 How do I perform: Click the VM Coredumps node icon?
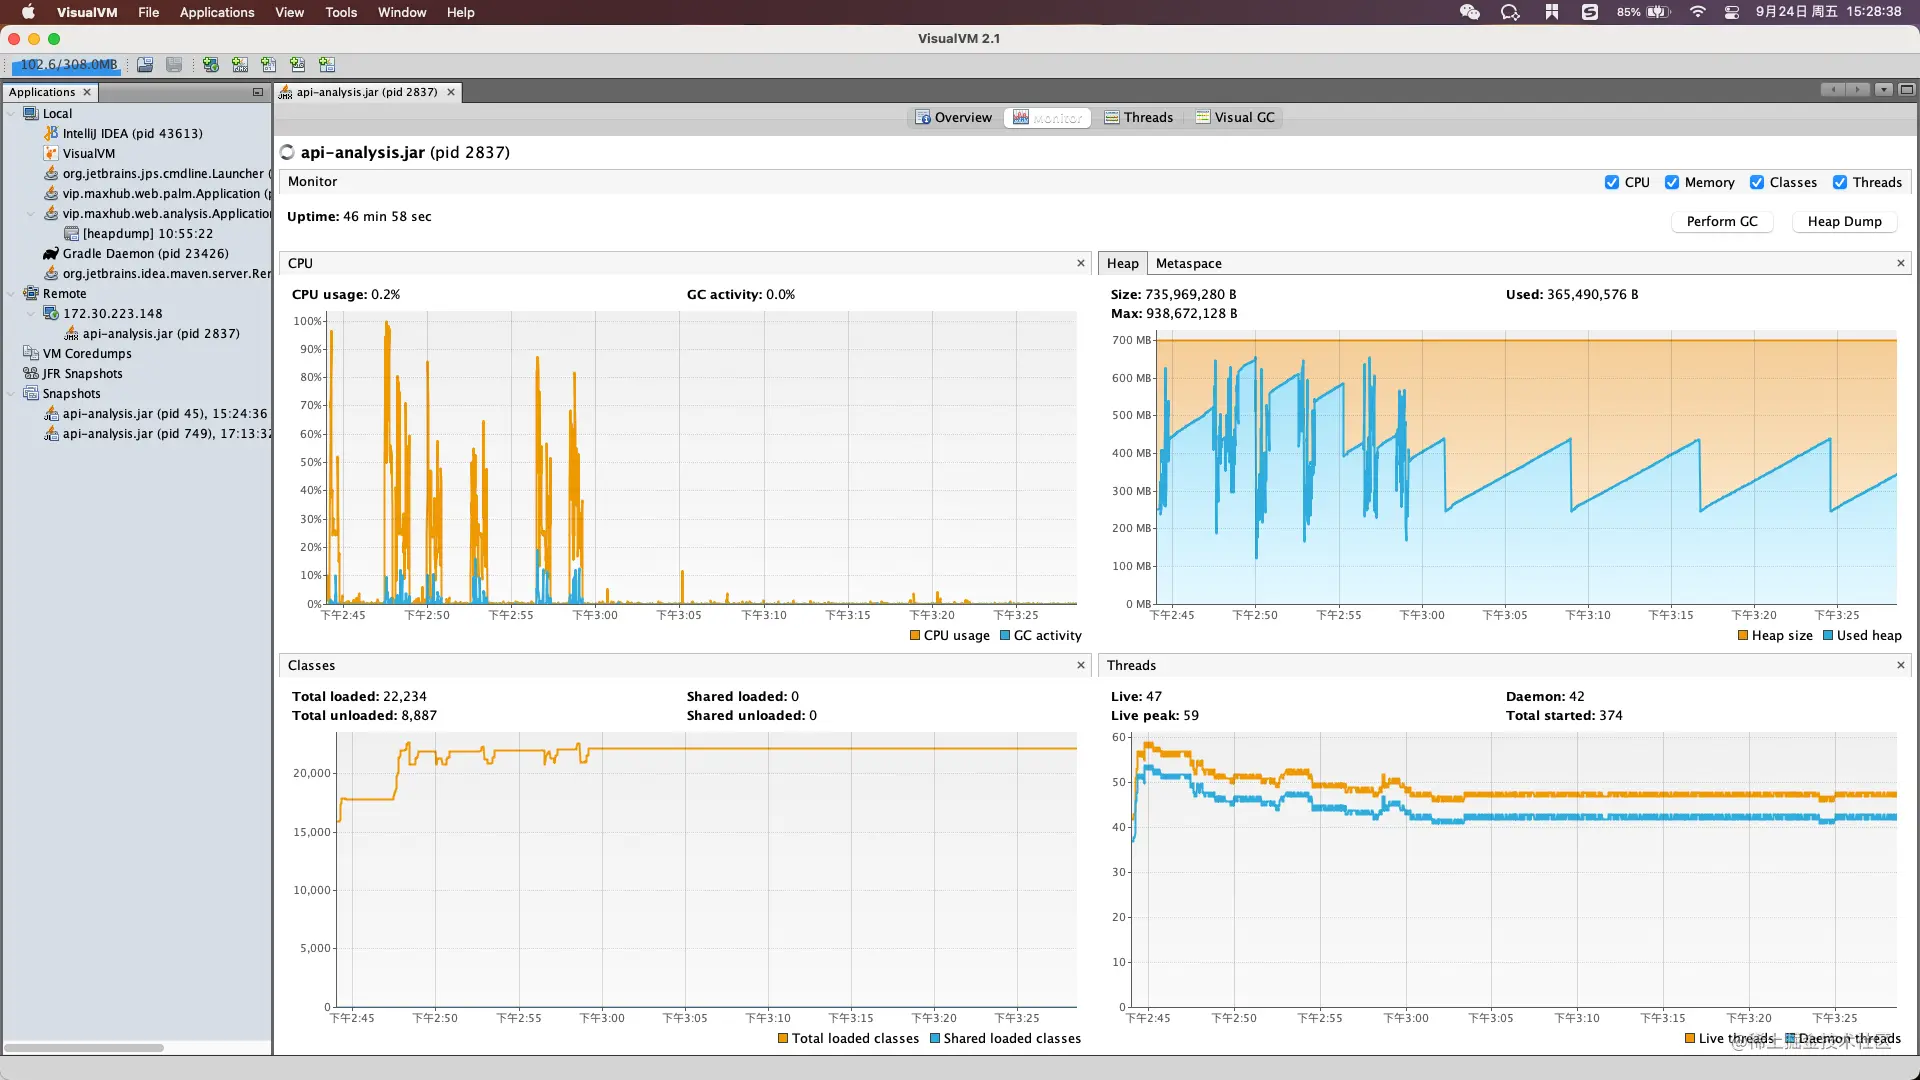point(31,353)
